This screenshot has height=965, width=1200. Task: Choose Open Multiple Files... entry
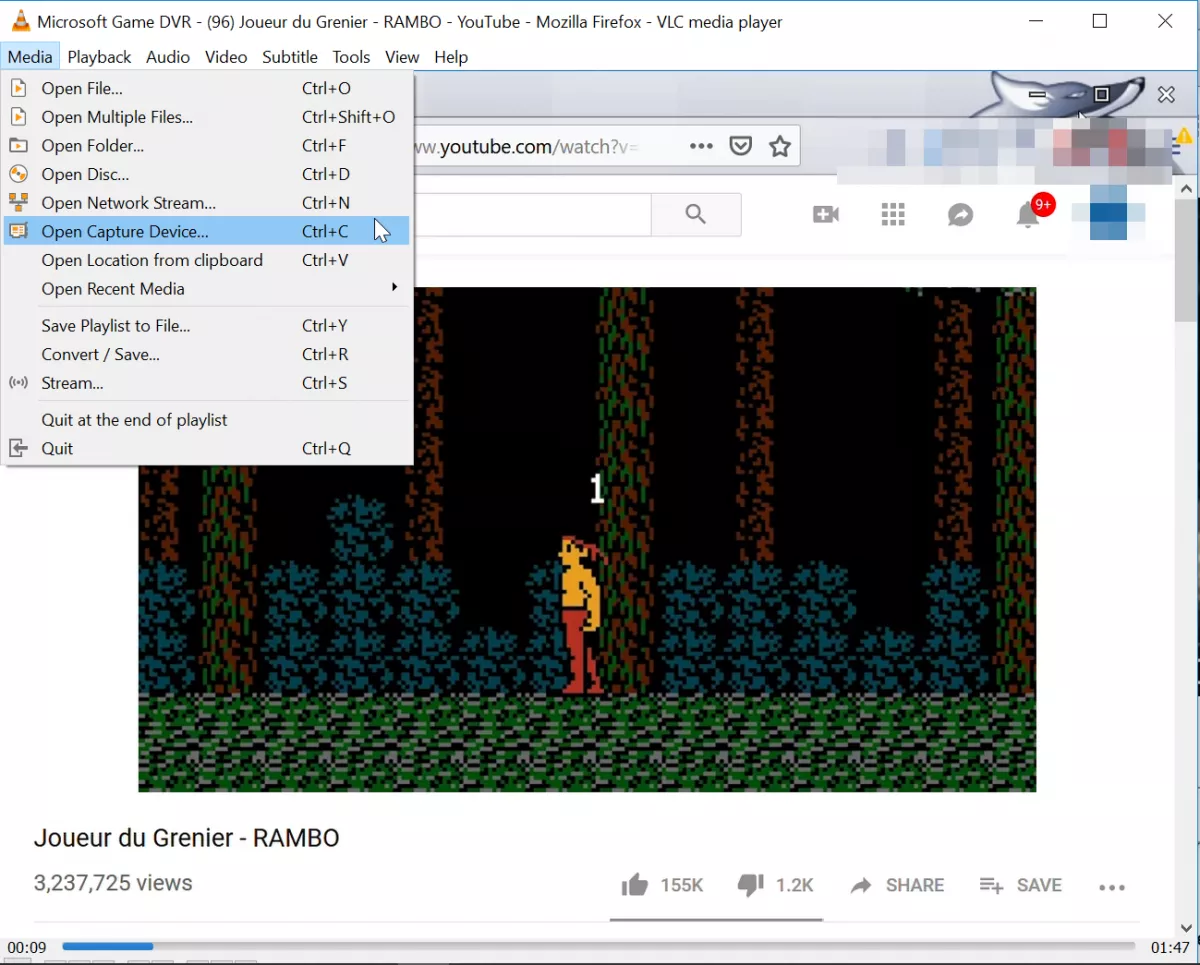click(207, 117)
